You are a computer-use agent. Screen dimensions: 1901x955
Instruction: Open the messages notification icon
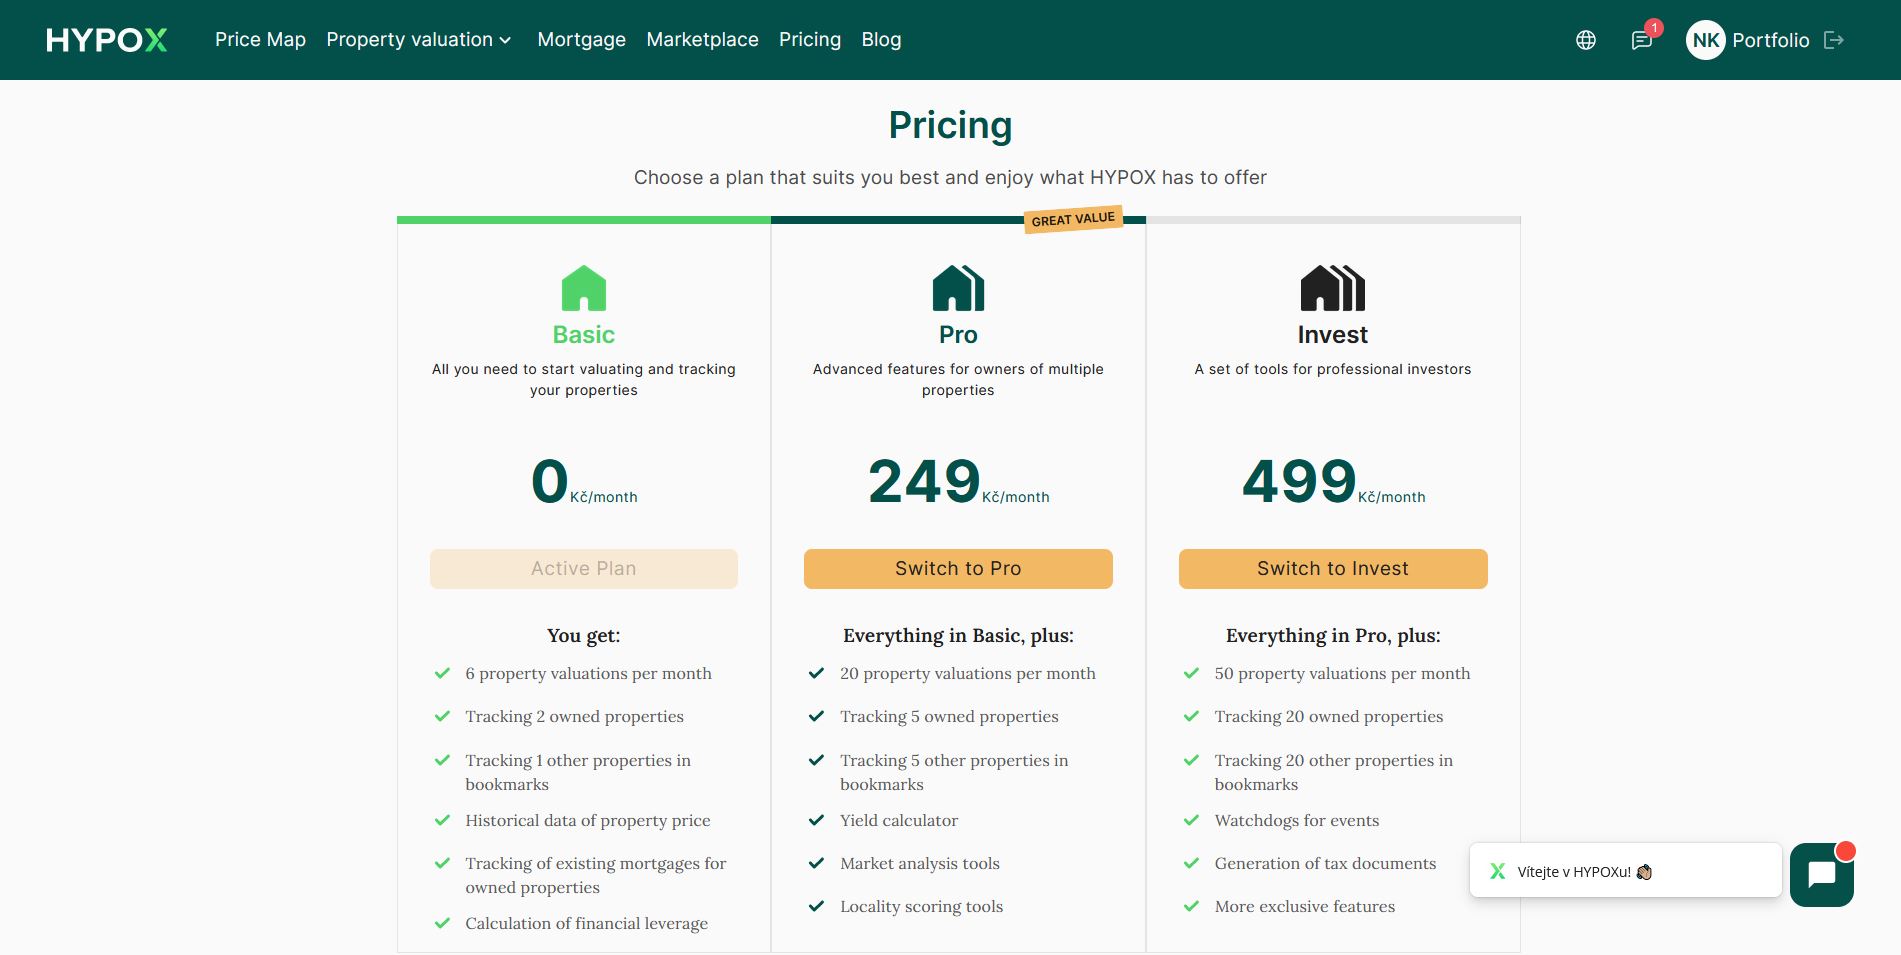pyautogui.click(x=1641, y=40)
